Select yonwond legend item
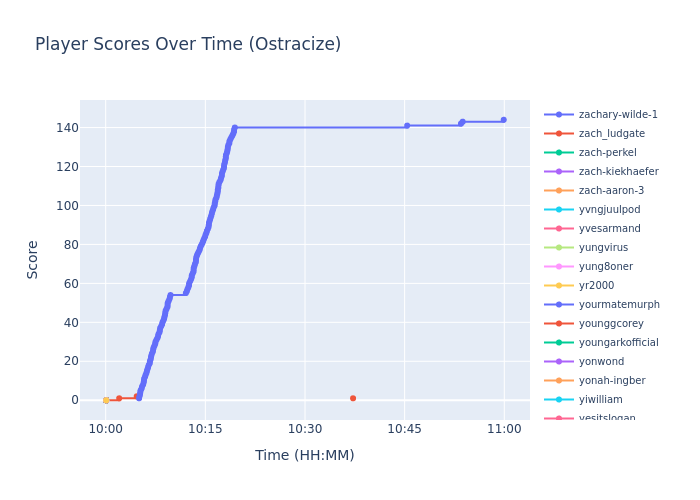 pos(601,362)
